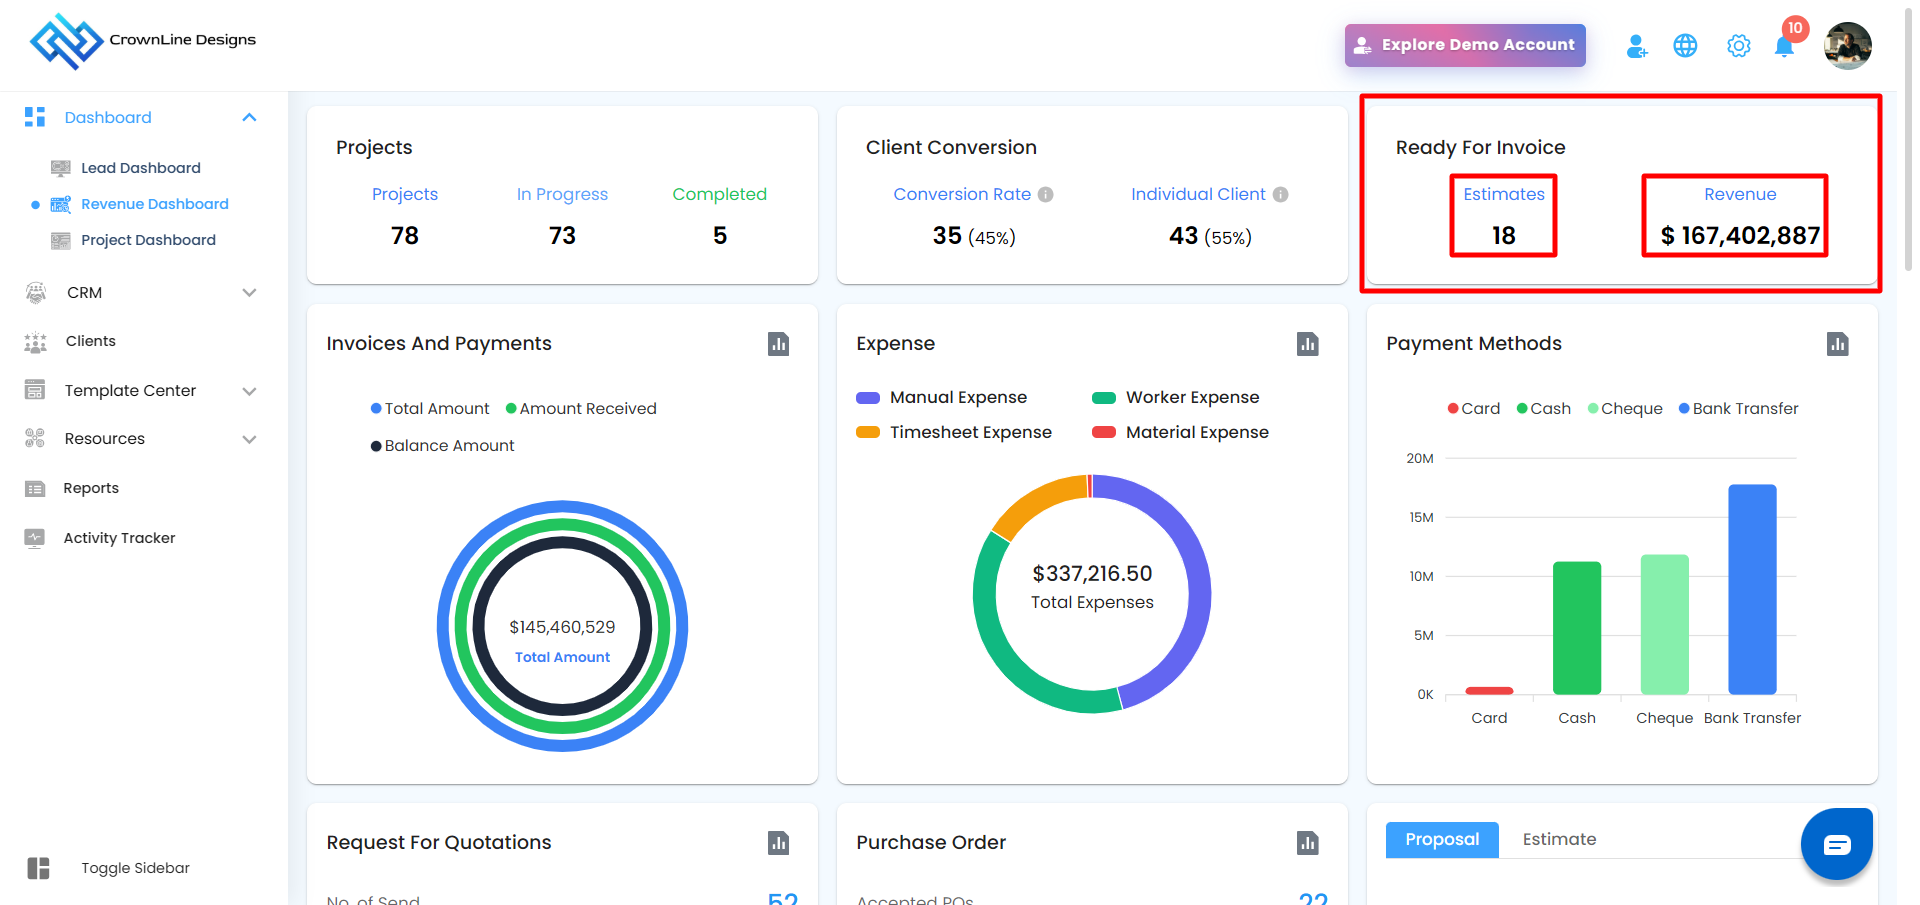Click the notification bell icon
Viewport: 1920px width, 905px height.
[1783, 46]
